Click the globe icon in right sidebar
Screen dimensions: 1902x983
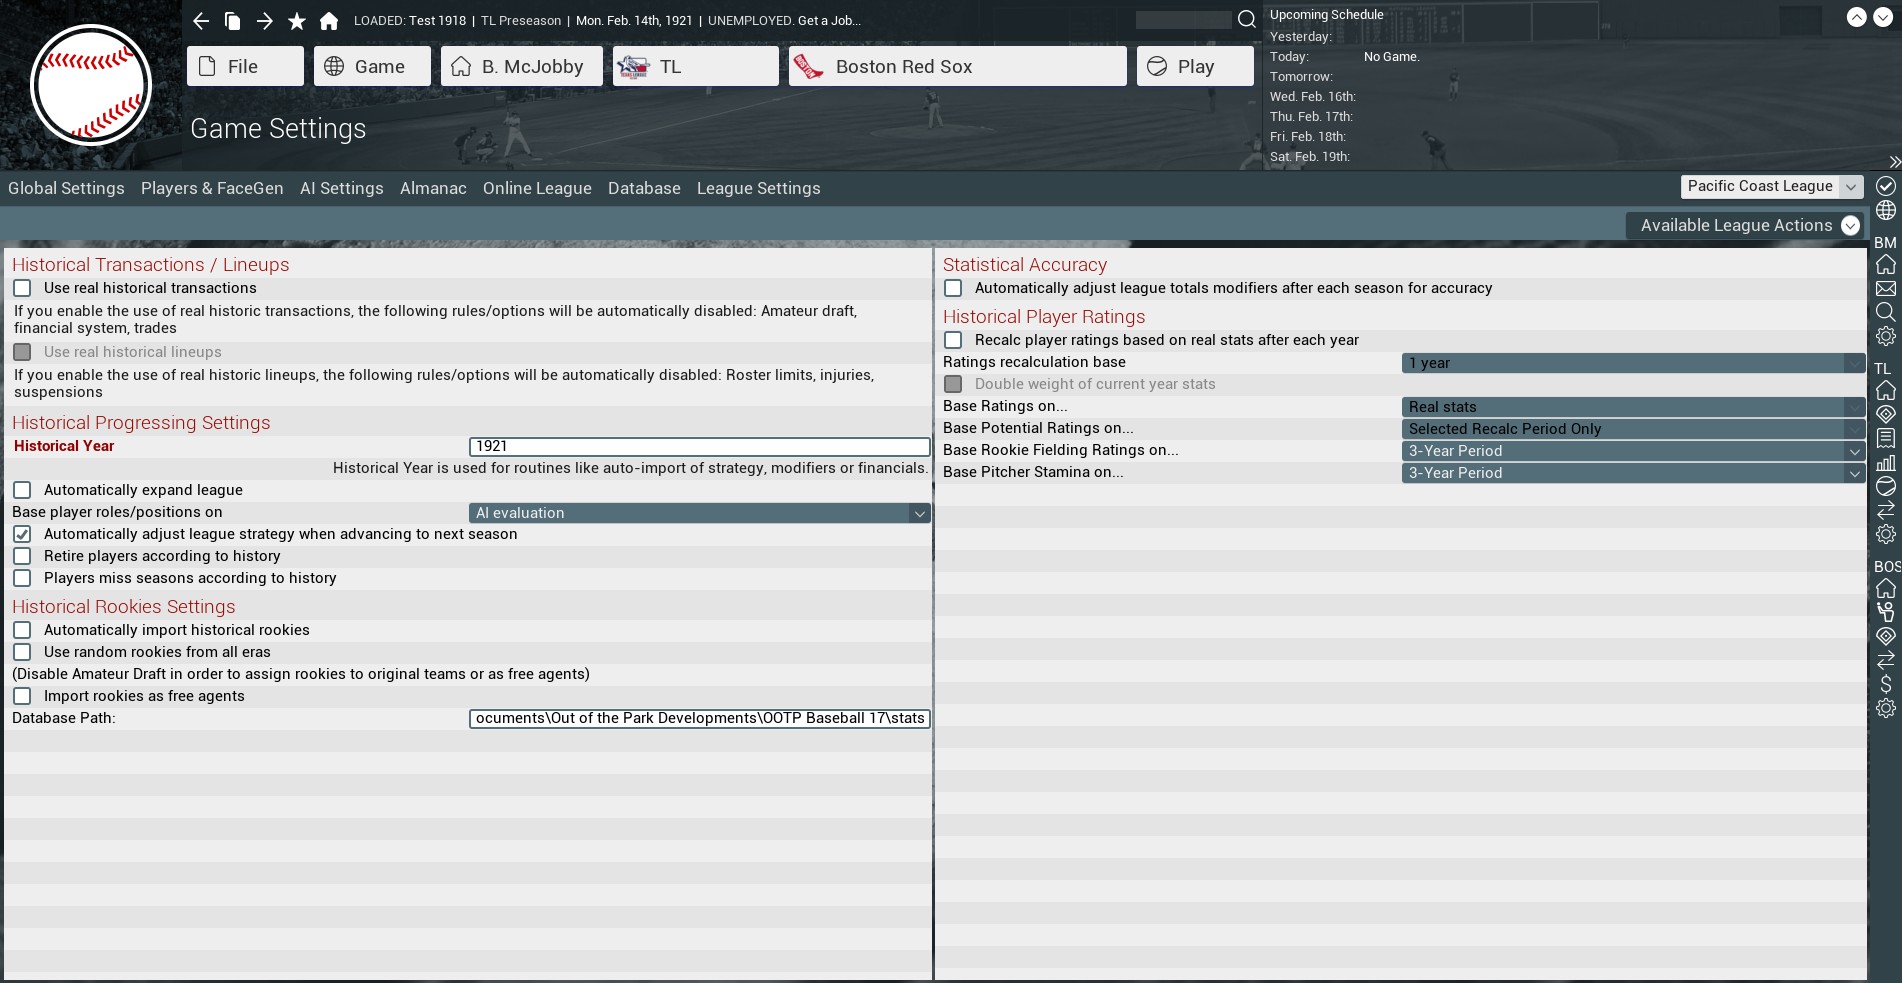coord(1885,210)
